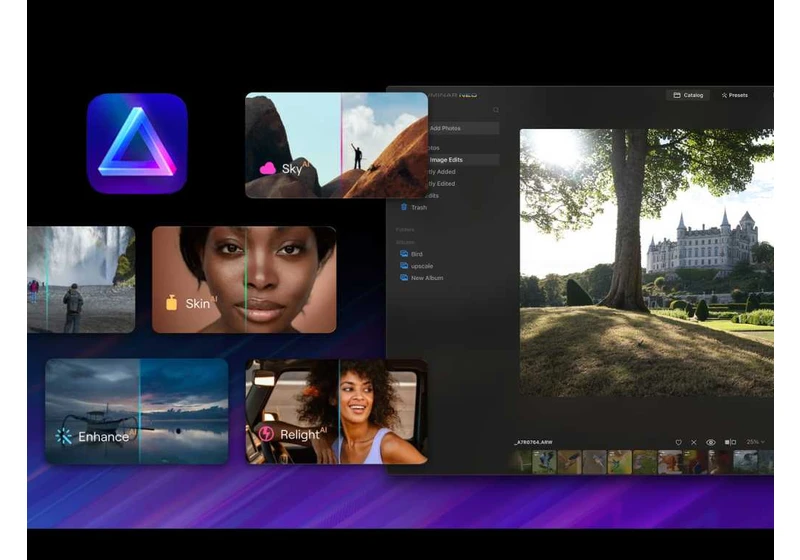
Task: Click the waterfall hiker feature card
Action: point(81,279)
